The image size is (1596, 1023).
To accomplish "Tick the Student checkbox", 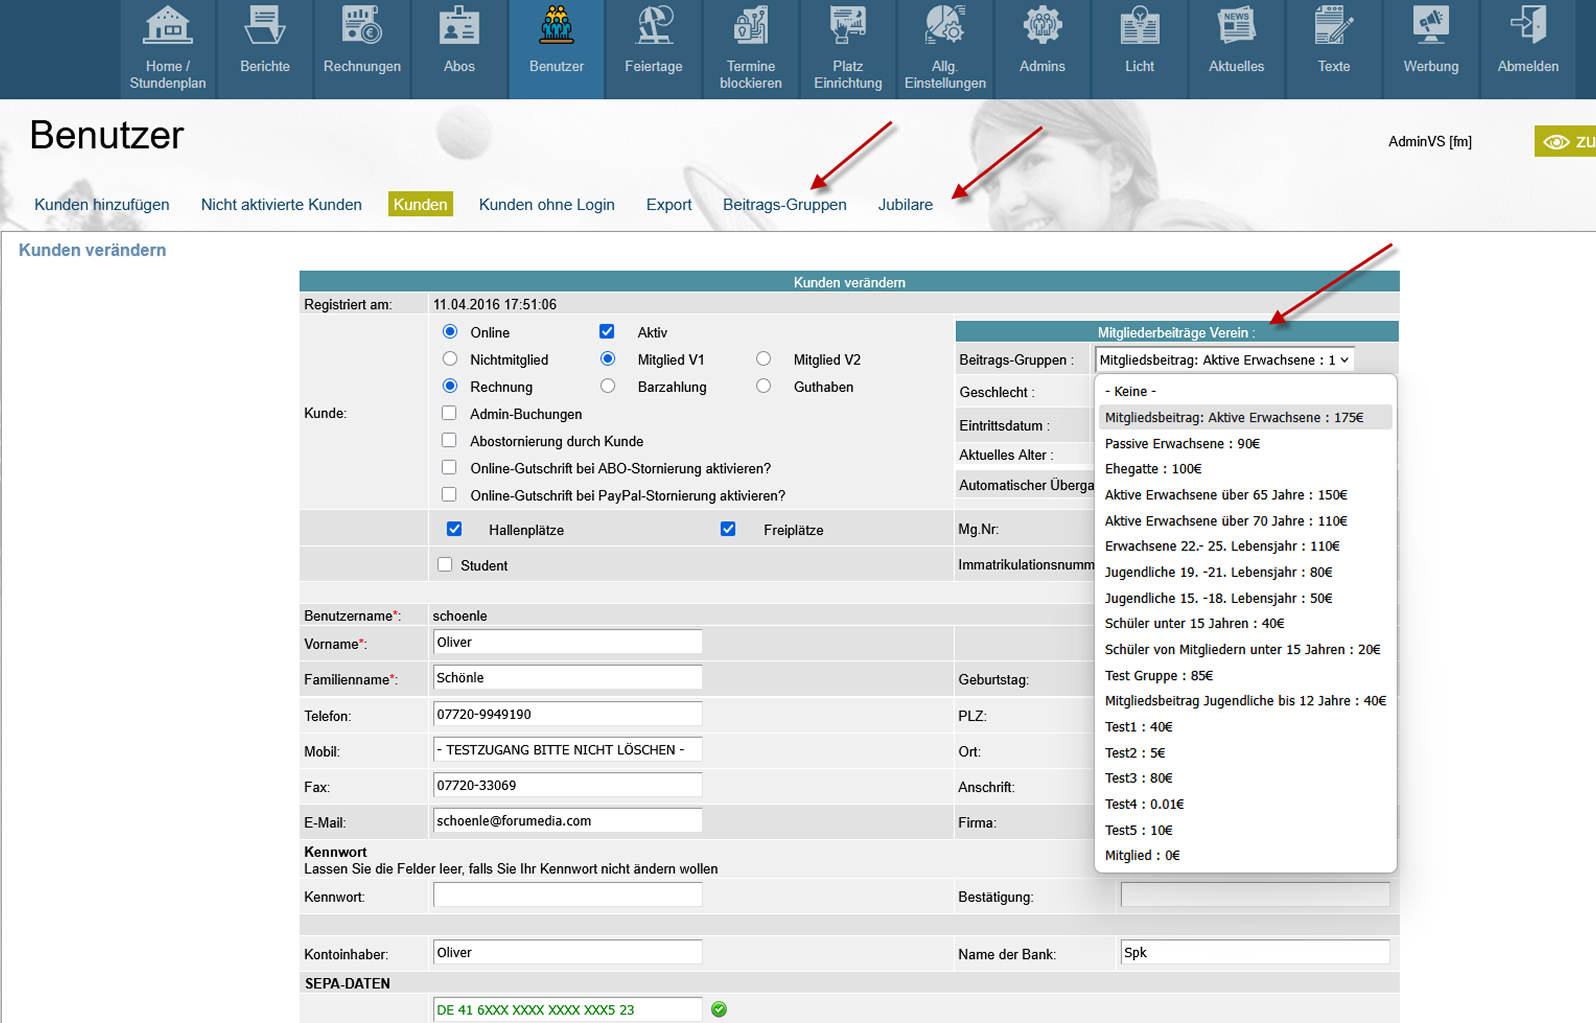I will 445,565.
